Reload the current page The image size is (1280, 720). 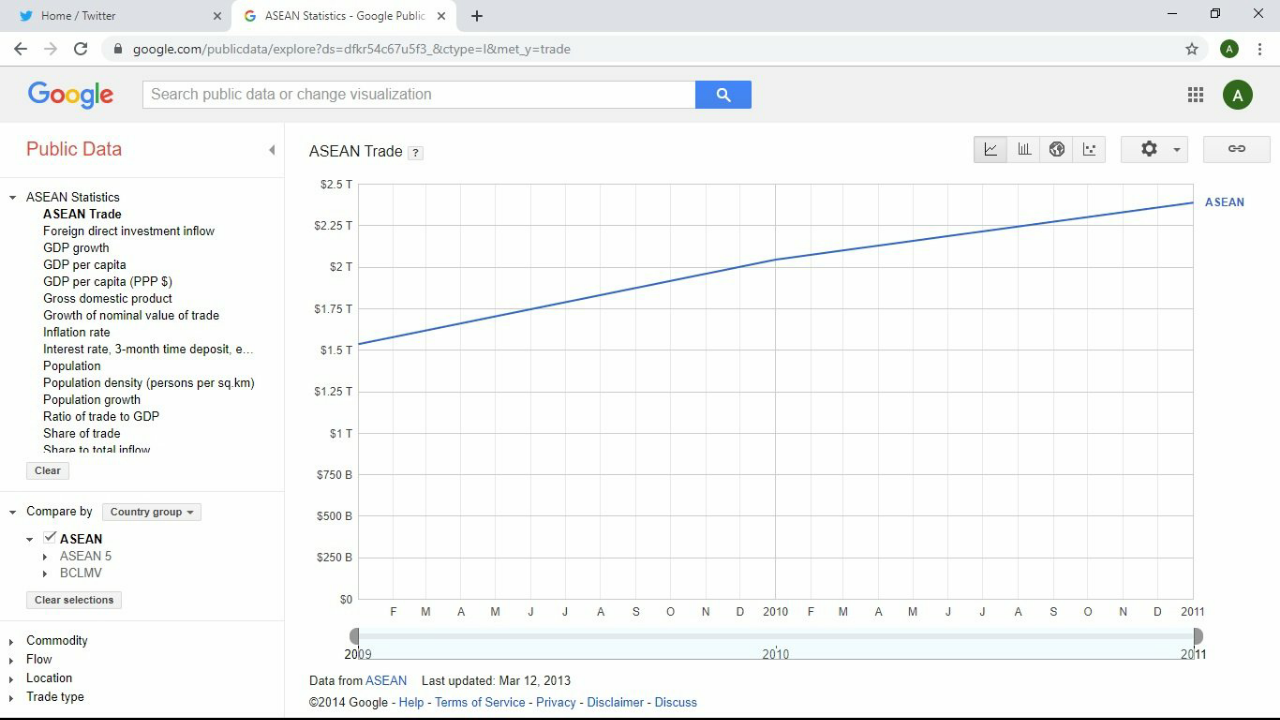point(81,49)
